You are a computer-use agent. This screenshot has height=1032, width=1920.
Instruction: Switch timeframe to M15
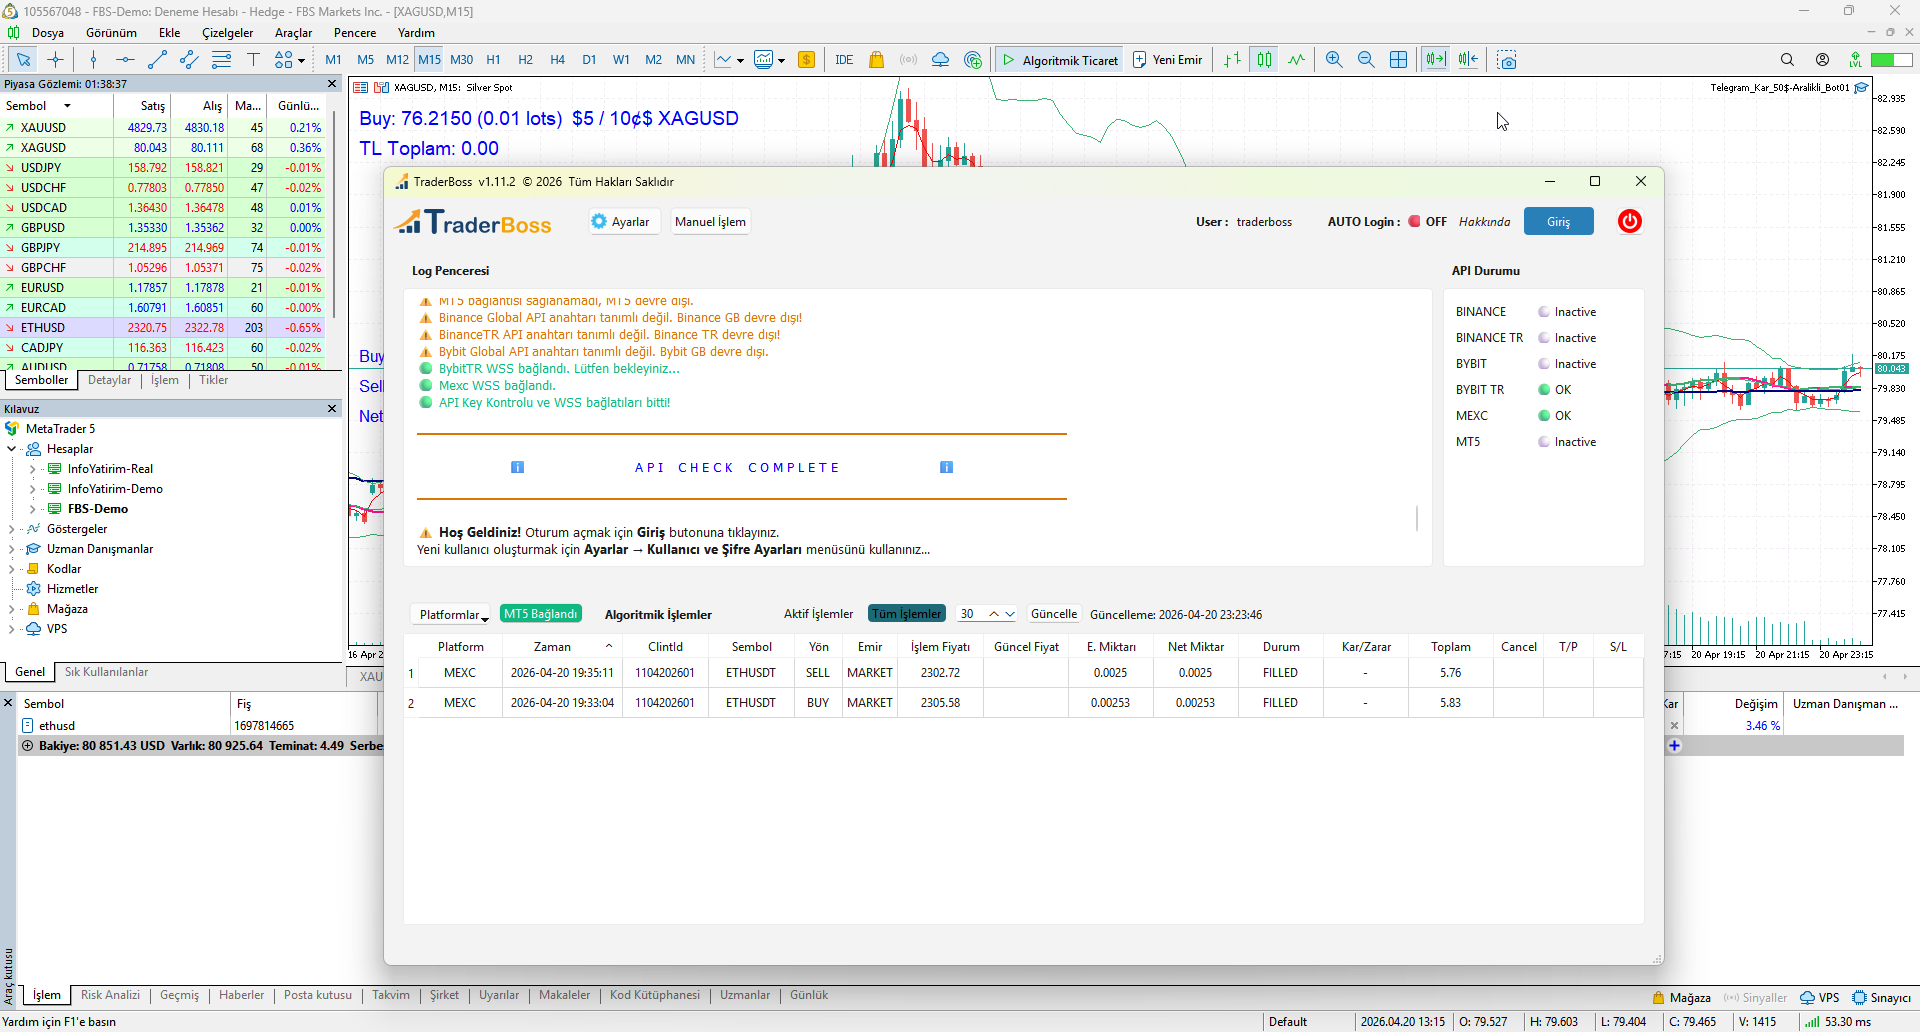[x=429, y=60]
